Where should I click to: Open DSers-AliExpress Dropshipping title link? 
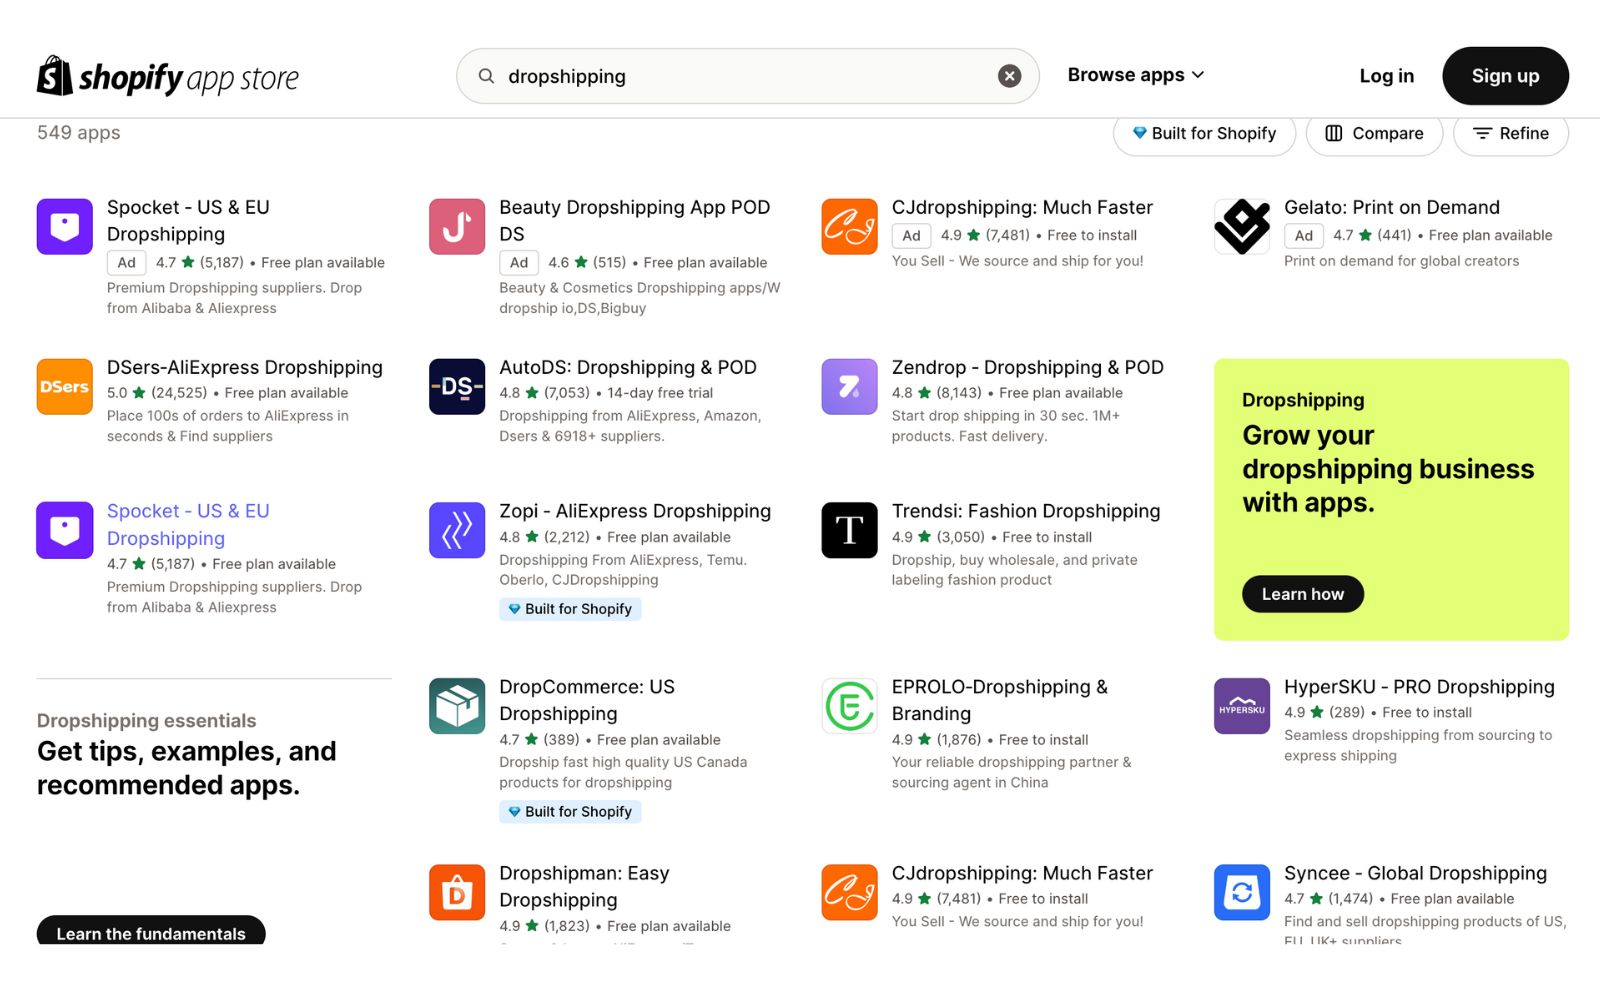(245, 367)
